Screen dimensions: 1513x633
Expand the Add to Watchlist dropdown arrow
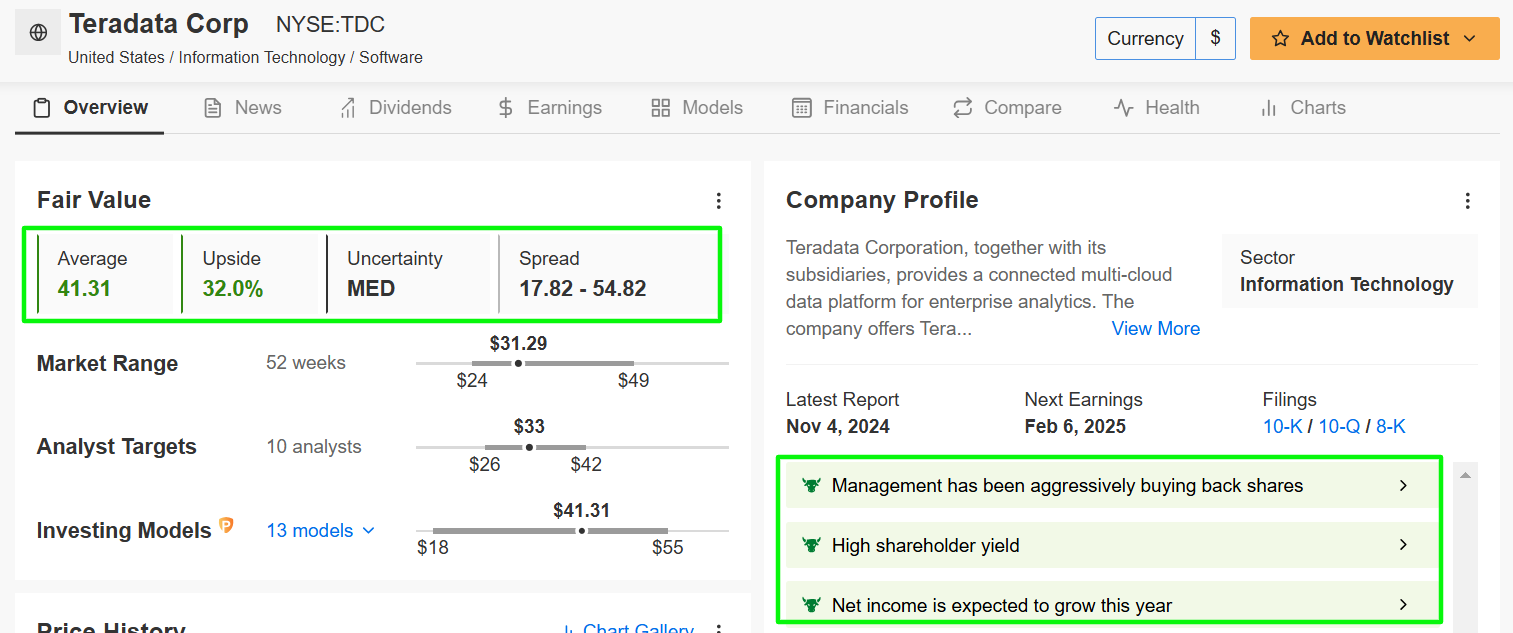pyautogui.click(x=1470, y=38)
